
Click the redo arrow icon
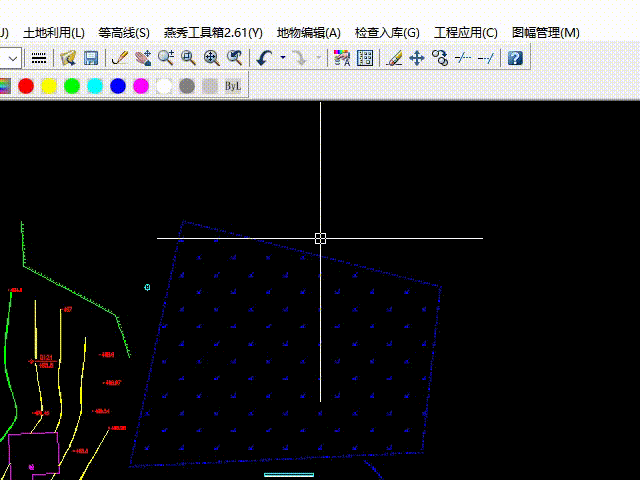(300, 58)
